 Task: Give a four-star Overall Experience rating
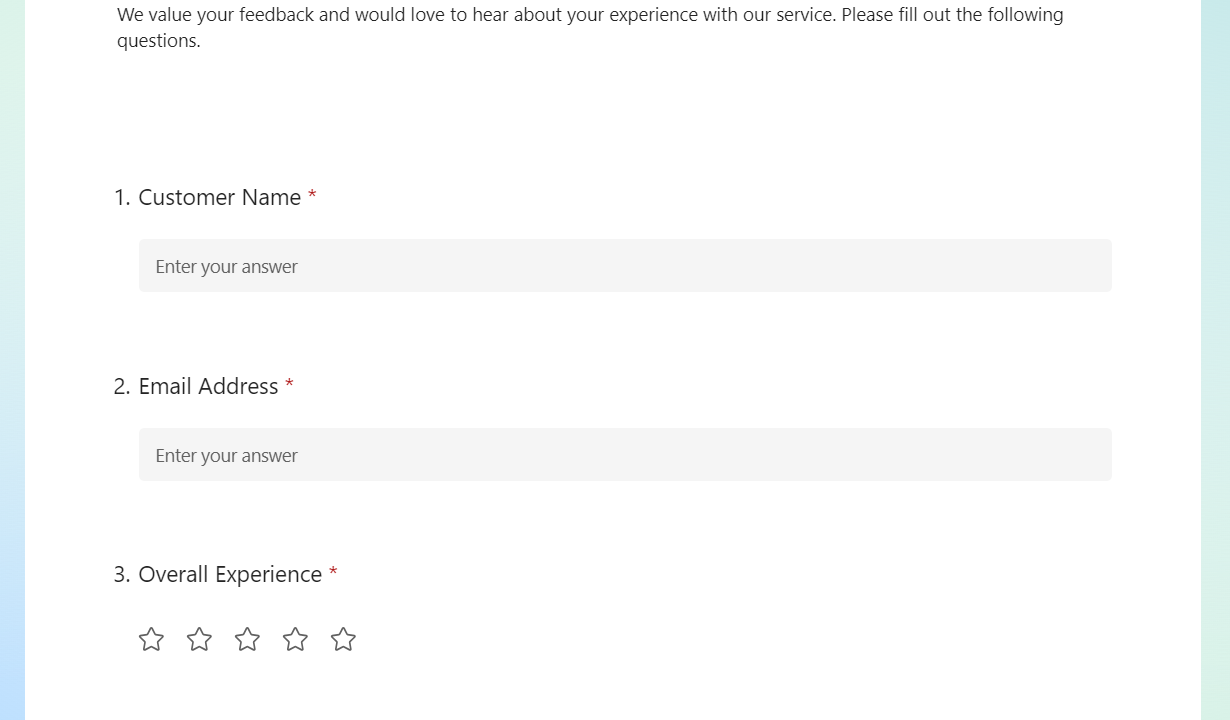pos(295,639)
